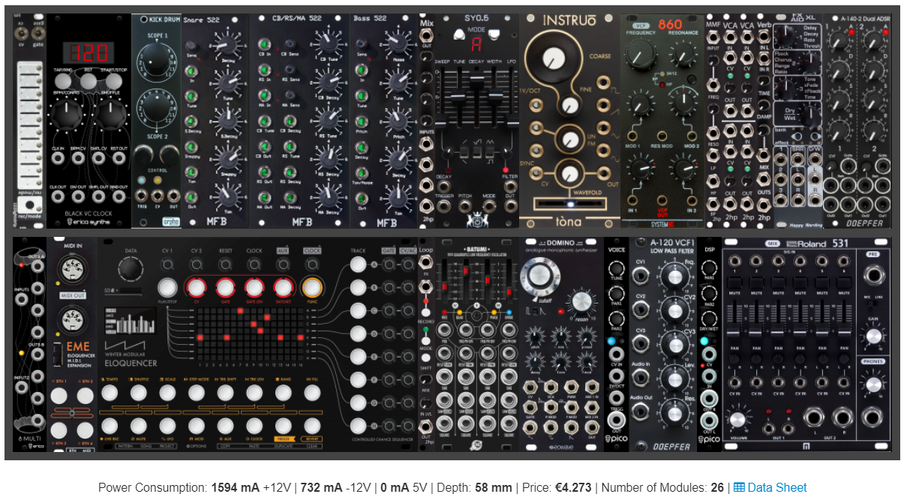Click the Domino large cutoff knob
The image size is (907, 500).
pos(540,275)
